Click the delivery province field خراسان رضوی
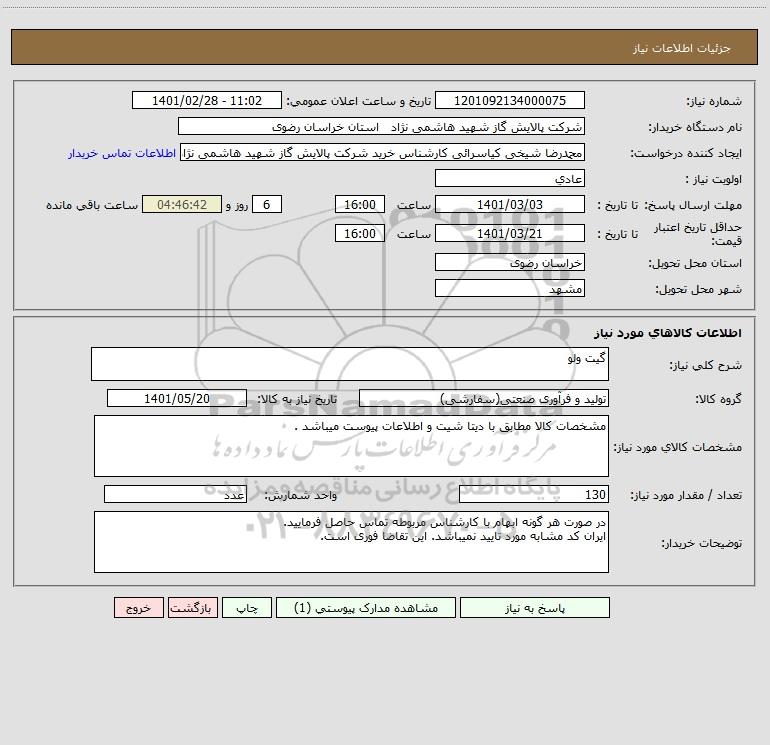770x745 pixels. tap(510, 262)
